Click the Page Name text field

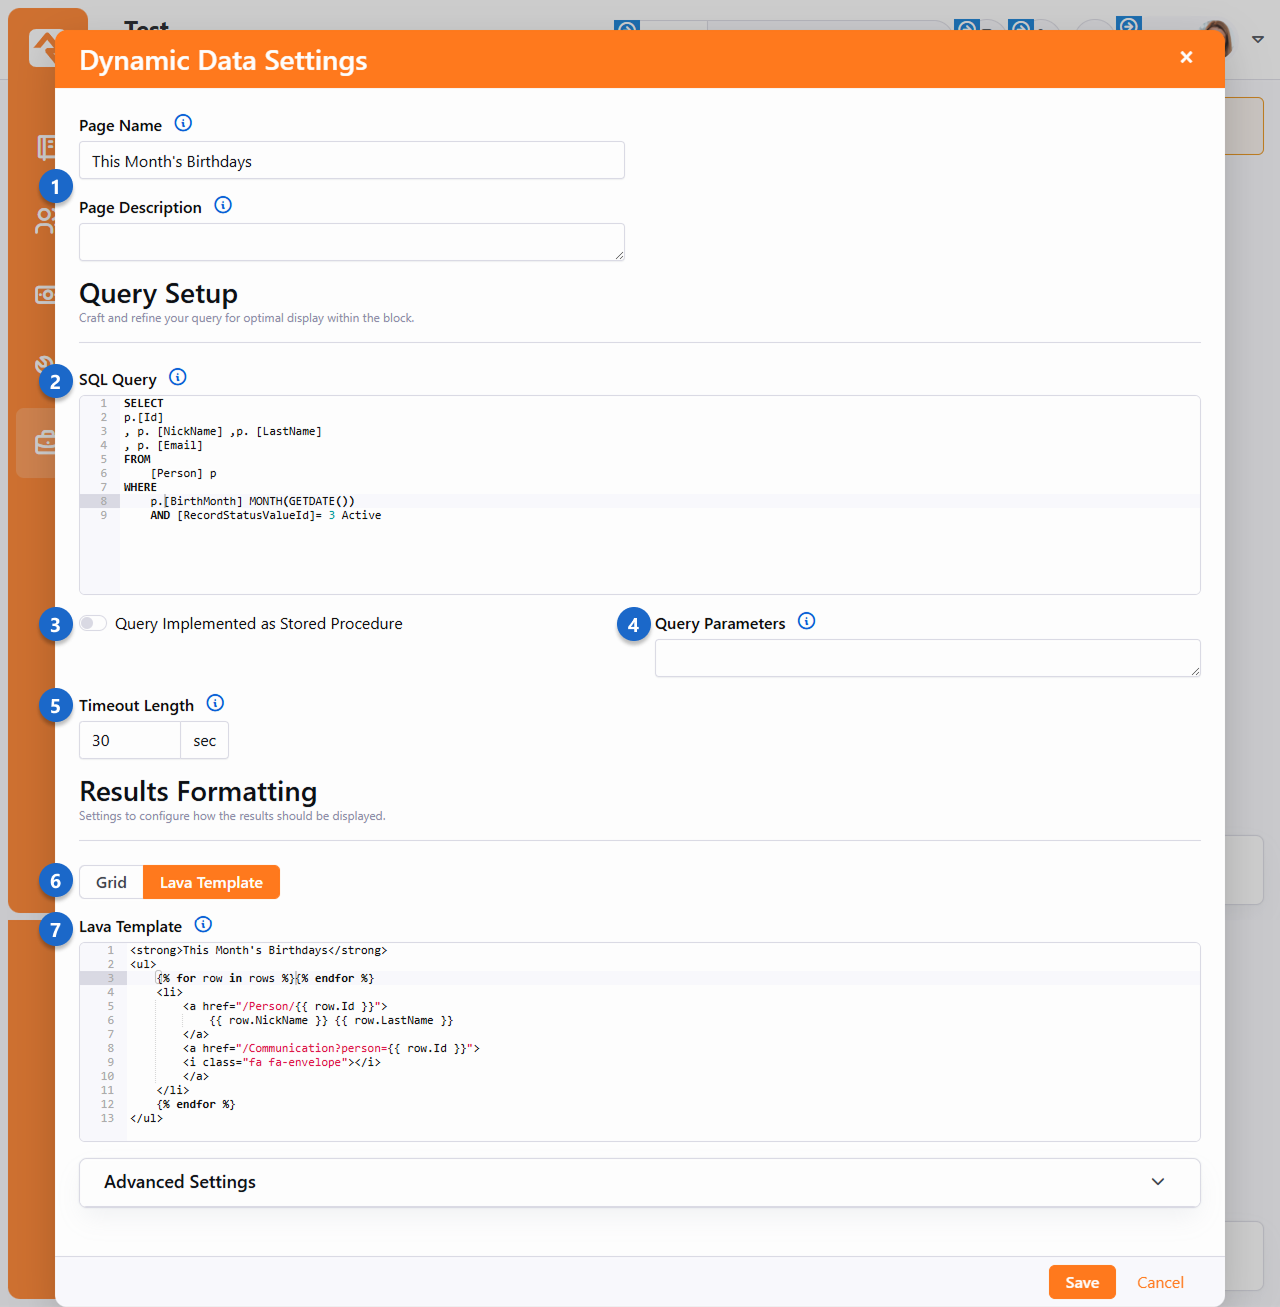click(352, 161)
